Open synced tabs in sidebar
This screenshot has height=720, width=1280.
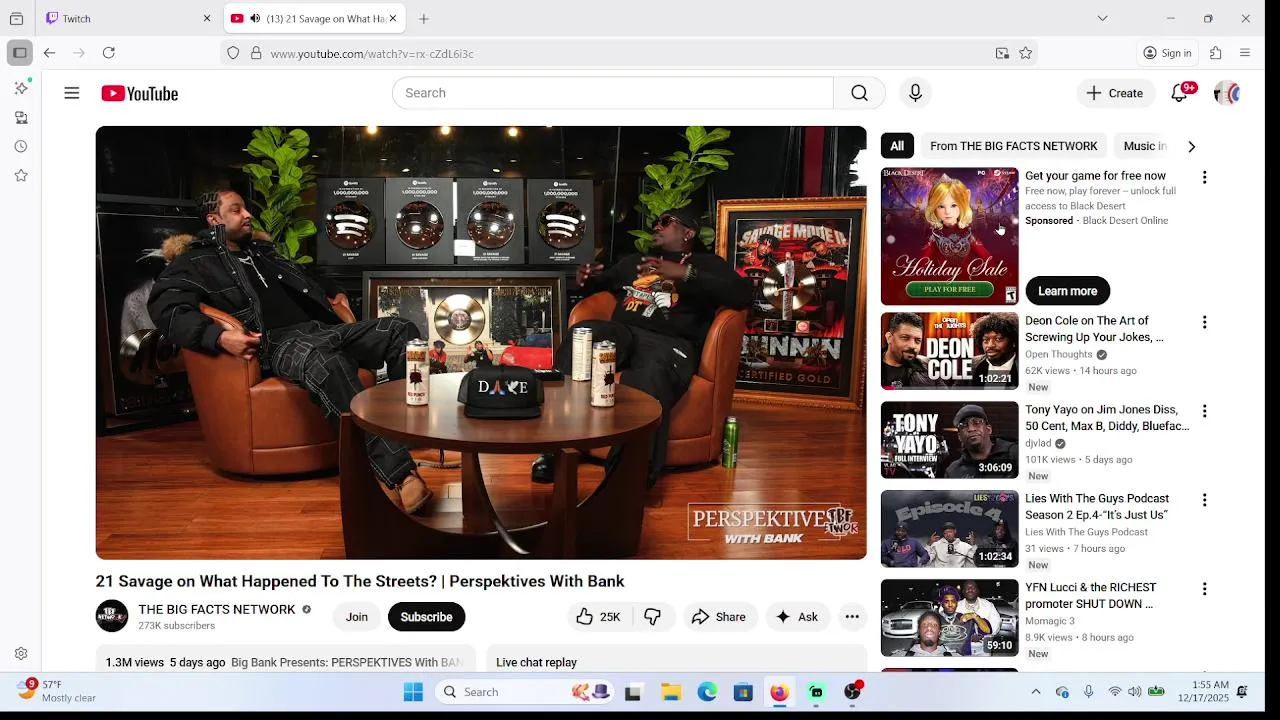[x=21, y=117]
